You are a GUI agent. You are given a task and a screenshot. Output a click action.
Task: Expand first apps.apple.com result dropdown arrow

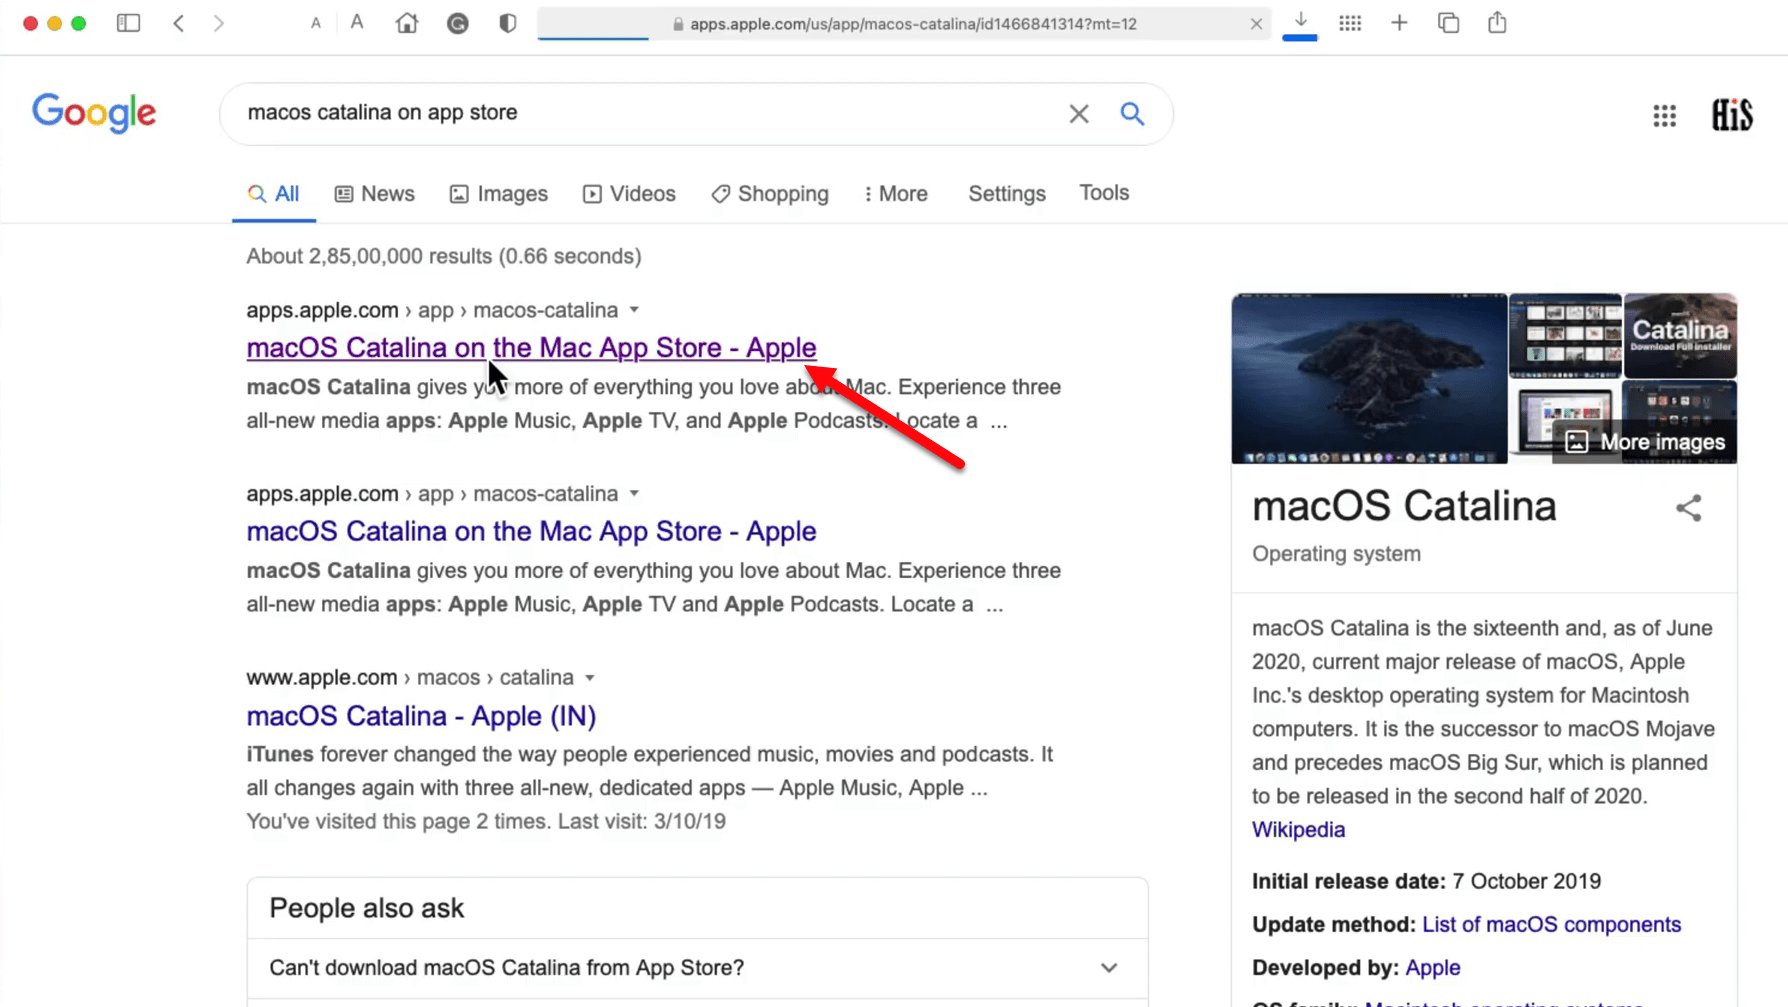634,310
